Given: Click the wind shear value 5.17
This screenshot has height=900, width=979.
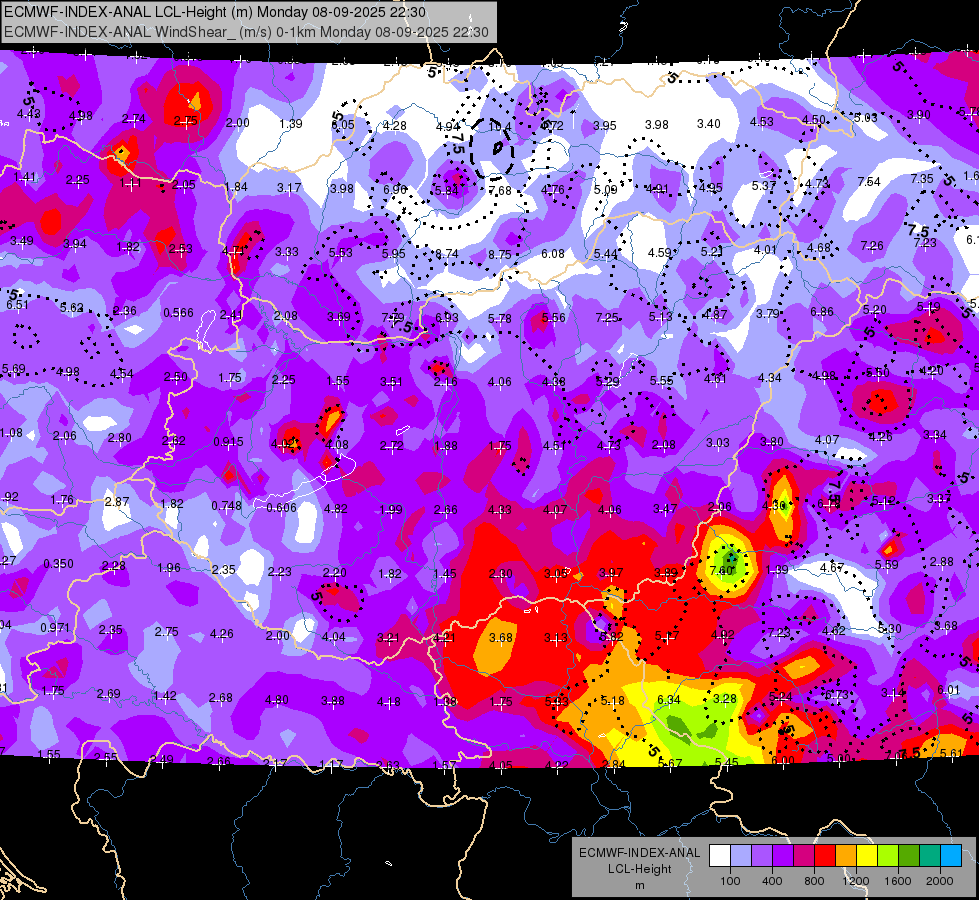Looking at the screenshot, I should tap(667, 636).
